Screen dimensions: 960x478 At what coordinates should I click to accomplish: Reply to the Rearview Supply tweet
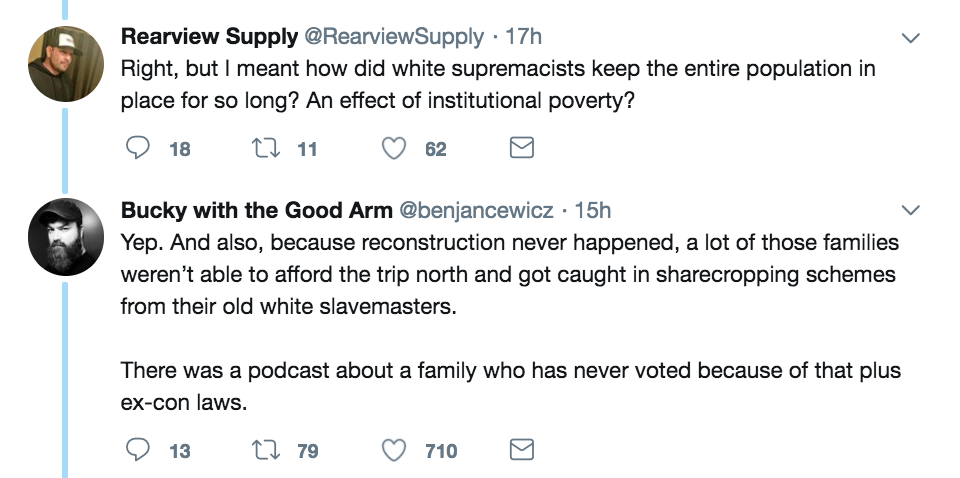[x=137, y=149]
